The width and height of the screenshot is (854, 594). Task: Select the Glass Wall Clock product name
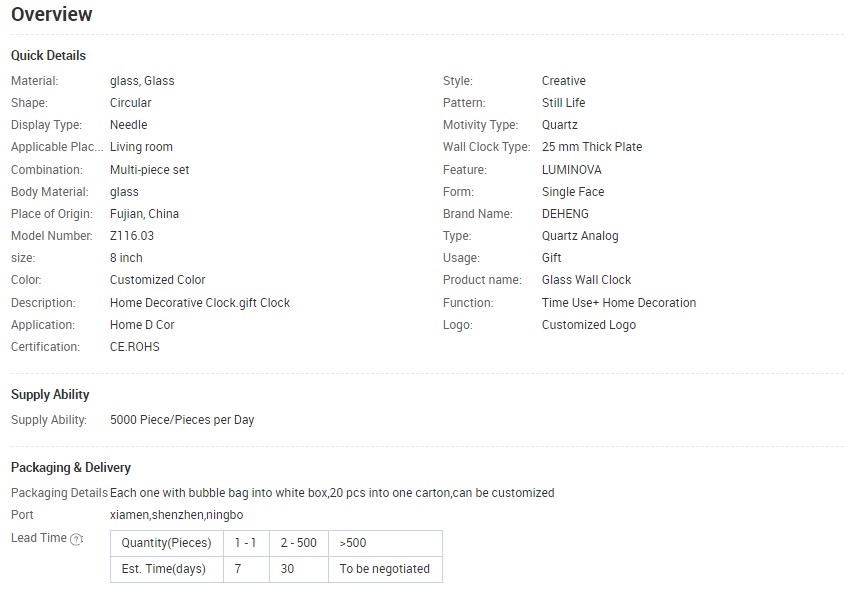pos(586,280)
